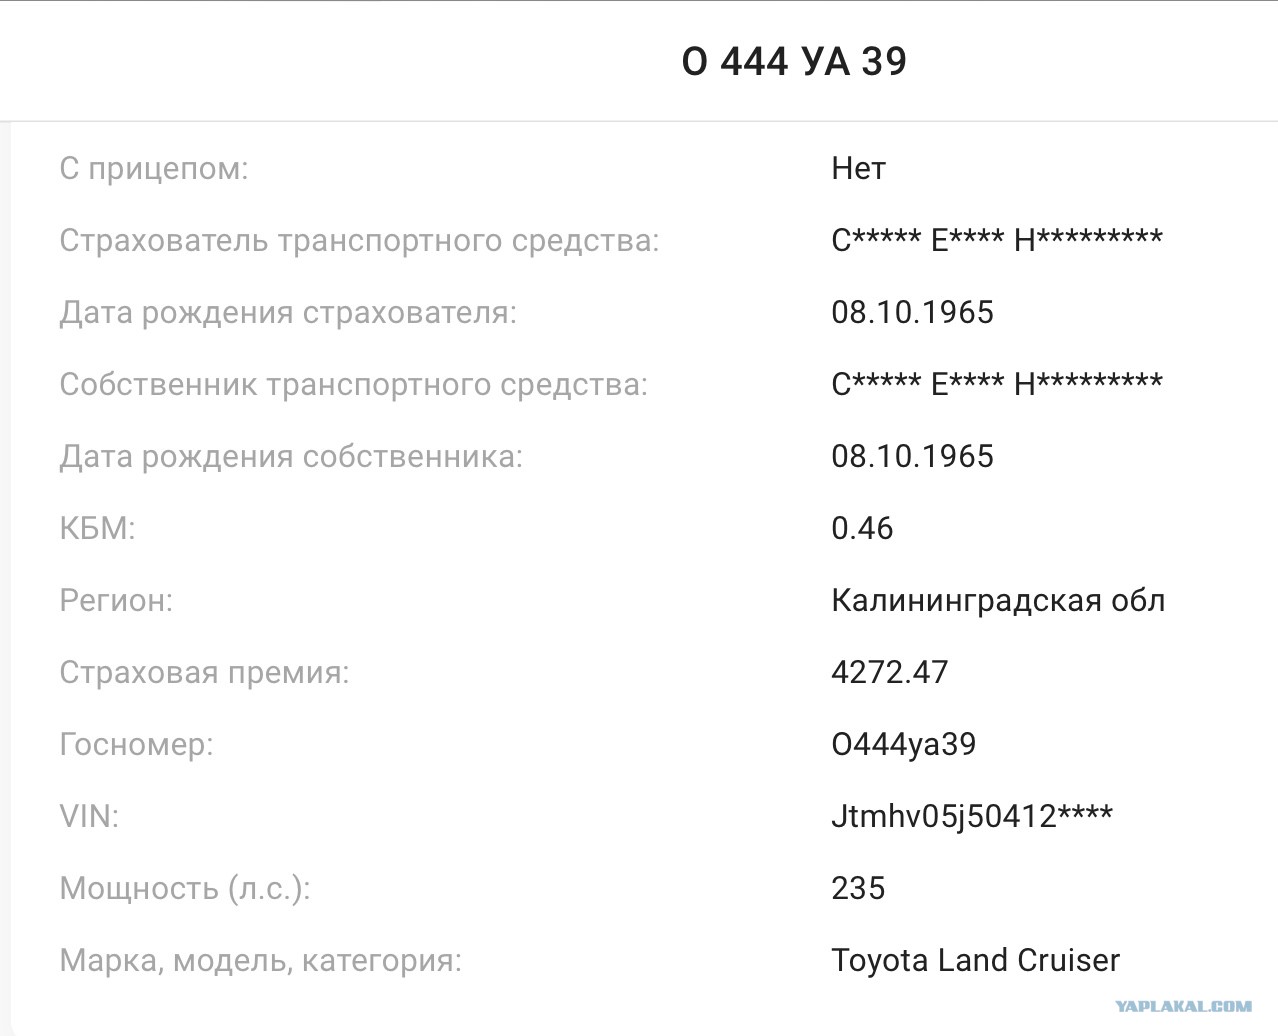Click the insurer birth date 08.10.1965
Image resolution: width=1278 pixels, height=1036 pixels.
click(x=912, y=313)
